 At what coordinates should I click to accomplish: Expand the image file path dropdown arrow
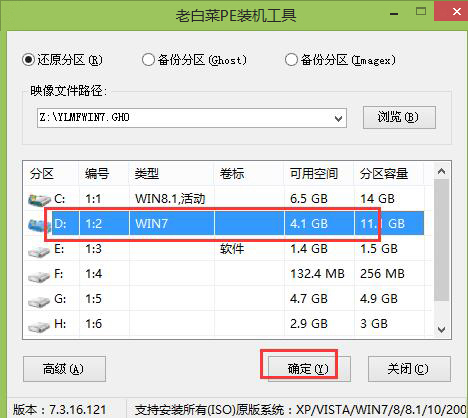pyautogui.click(x=338, y=118)
